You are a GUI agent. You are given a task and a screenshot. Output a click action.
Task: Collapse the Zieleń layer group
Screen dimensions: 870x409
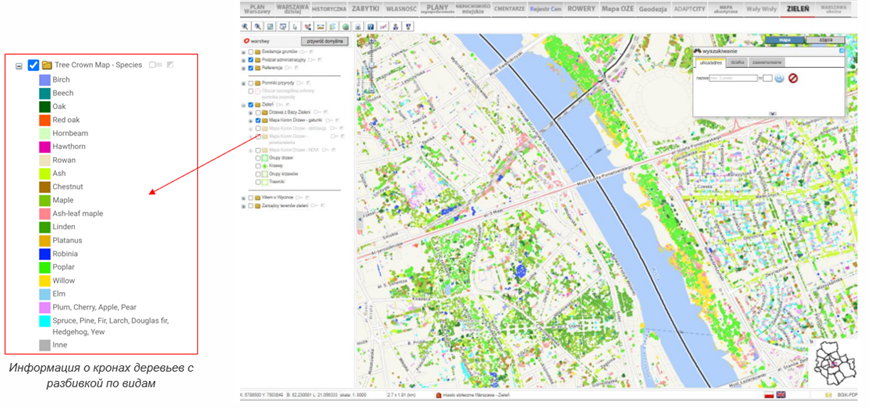pyautogui.click(x=243, y=103)
